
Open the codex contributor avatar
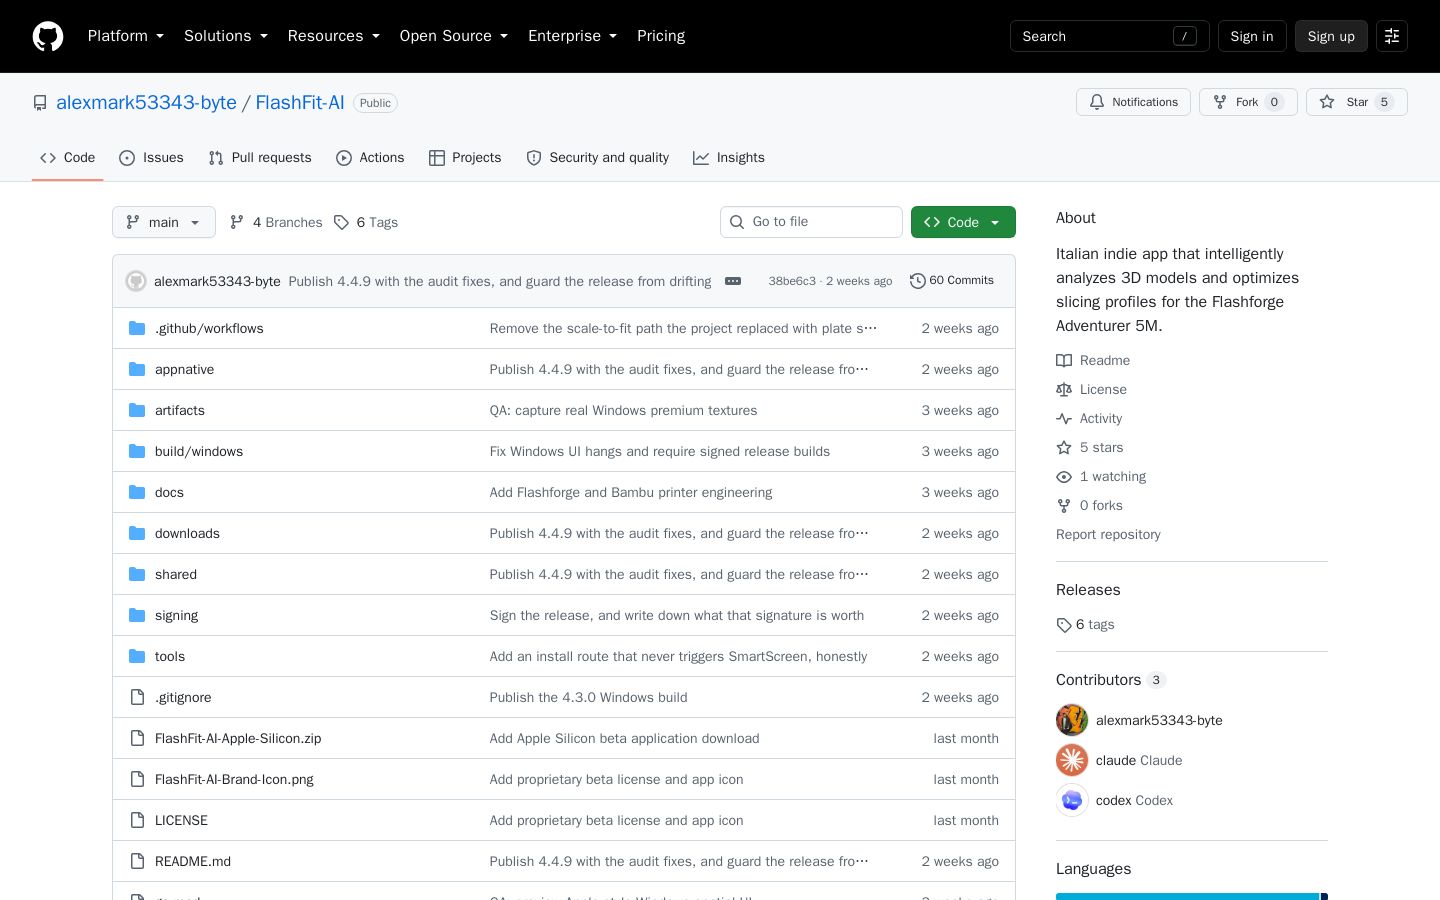pyautogui.click(x=1072, y=800)
